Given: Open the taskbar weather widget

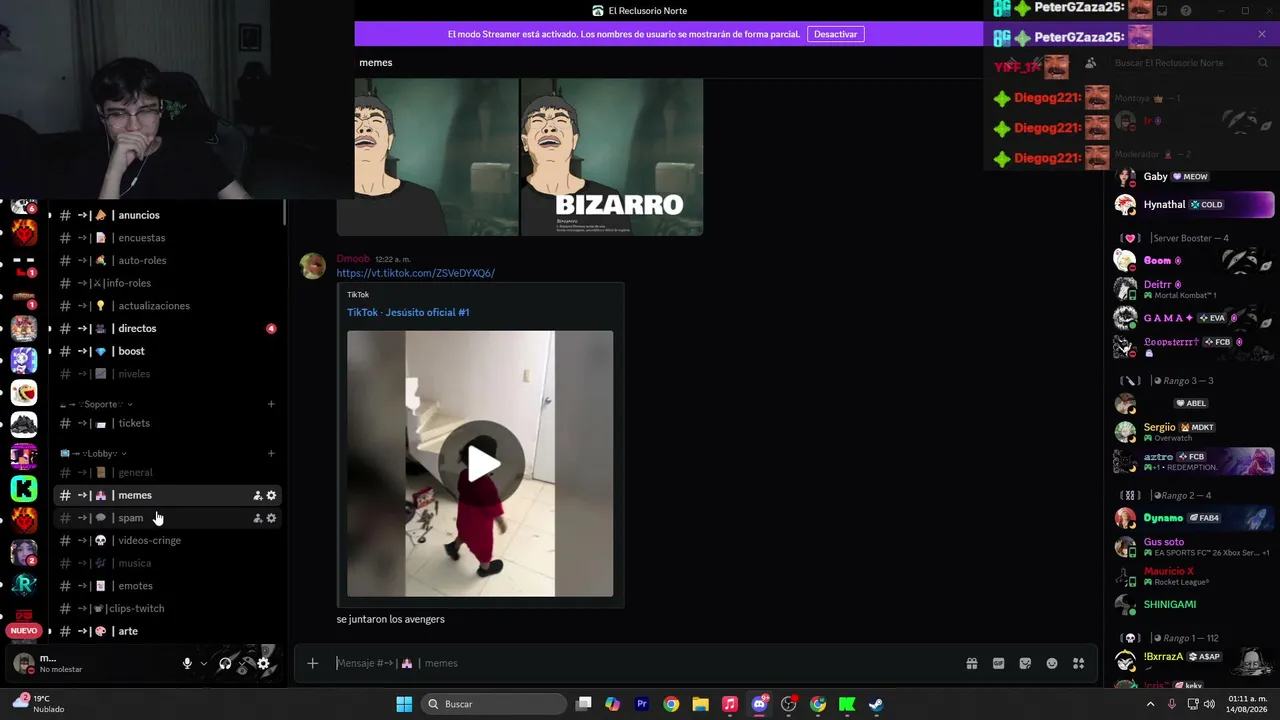Looking at the screenshot, I should pos(38,704).
